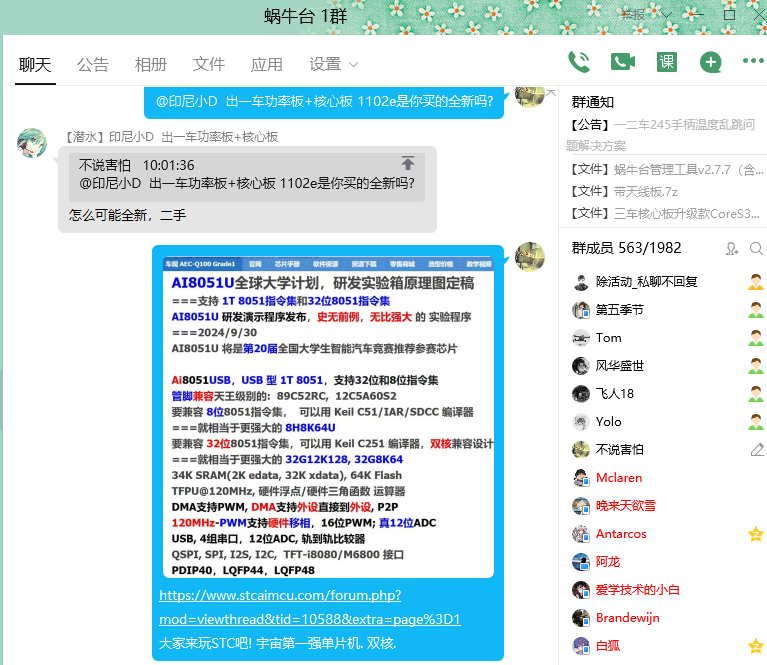Screen dimensions: 767x665
Task: Click the admin badge beside 除活动_私聊不回复
Action: (x=756, y=281)
